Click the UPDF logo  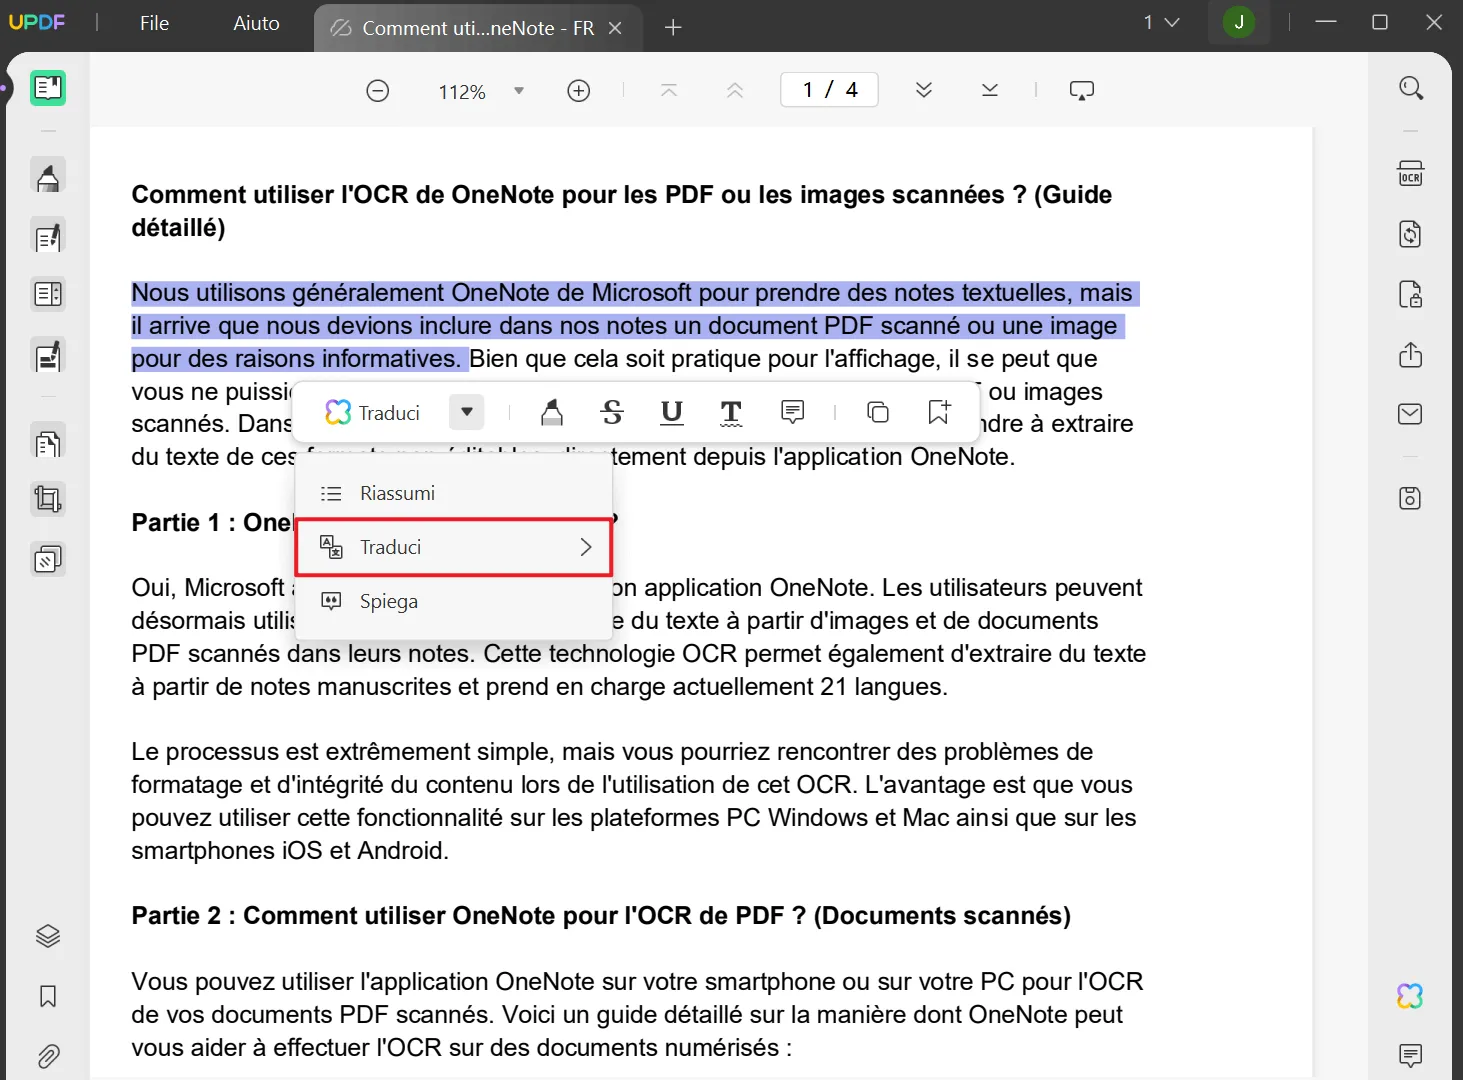(x=37, y=22)
